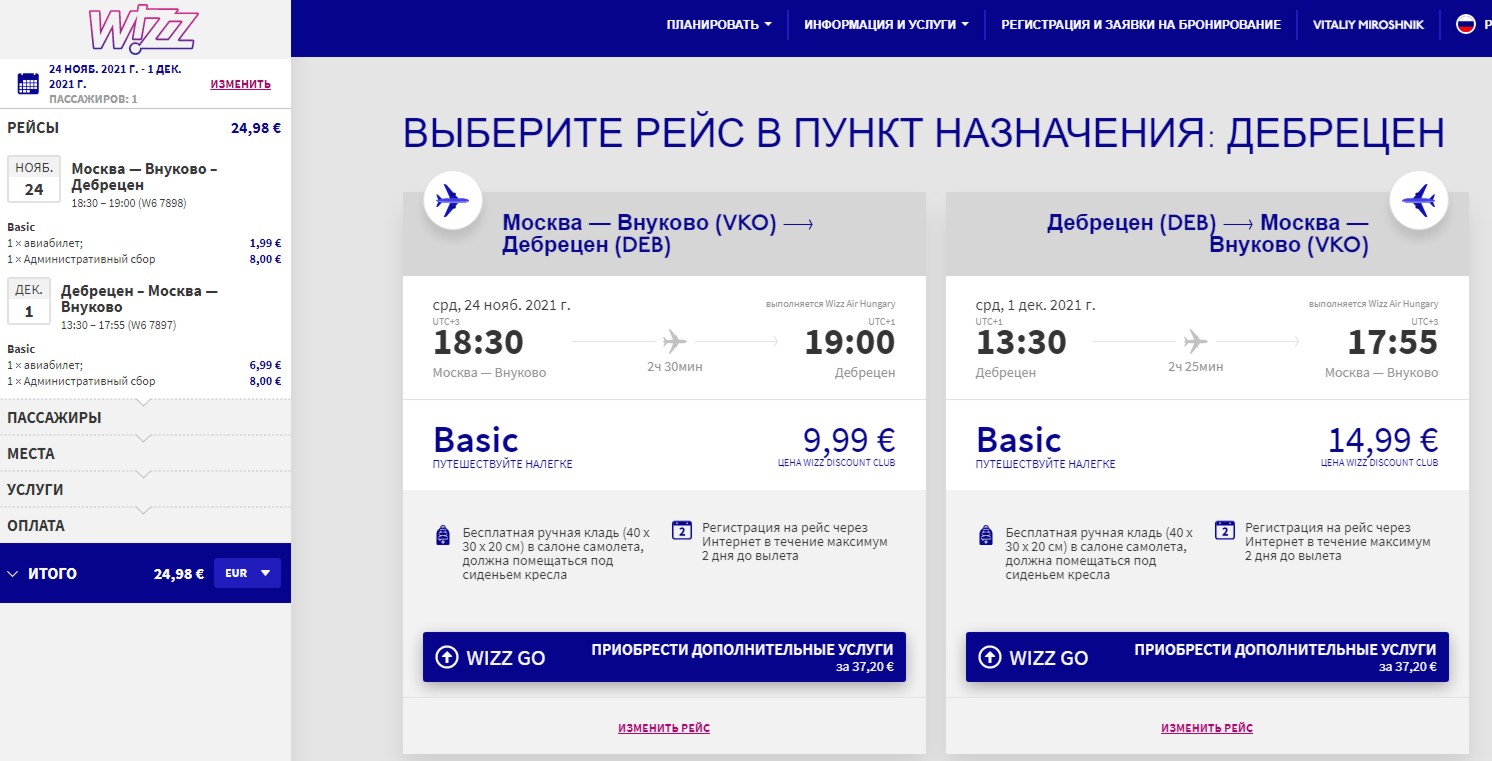Click the check-in calendar icon in return card
Screen dimensions: 1492x761
point(1225,530)
